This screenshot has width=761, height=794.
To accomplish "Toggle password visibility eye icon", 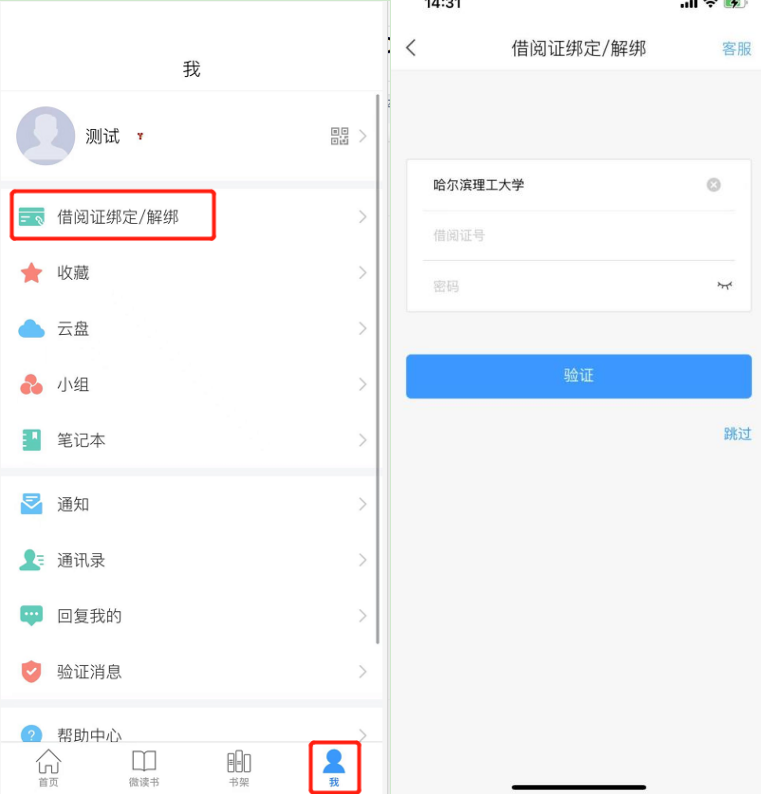I will [x=725, y=286].
